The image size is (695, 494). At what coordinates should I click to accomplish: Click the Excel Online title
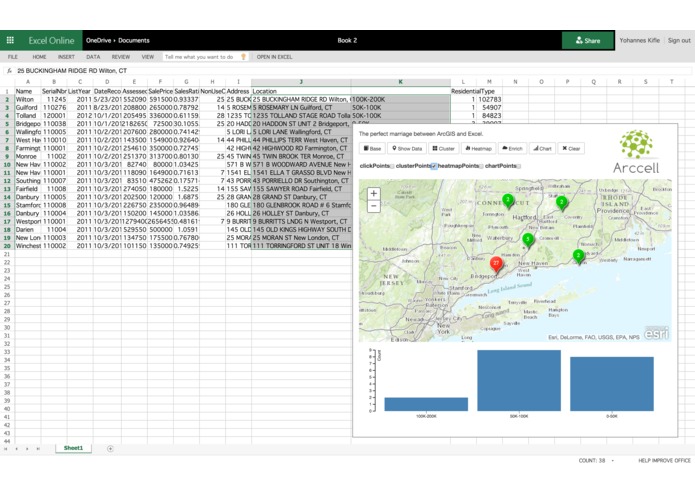(51, 40)
